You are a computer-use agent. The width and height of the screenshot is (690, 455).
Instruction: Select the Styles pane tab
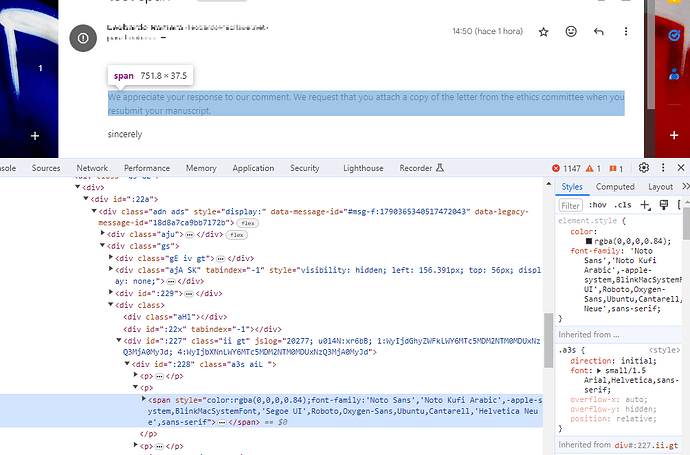572,187
